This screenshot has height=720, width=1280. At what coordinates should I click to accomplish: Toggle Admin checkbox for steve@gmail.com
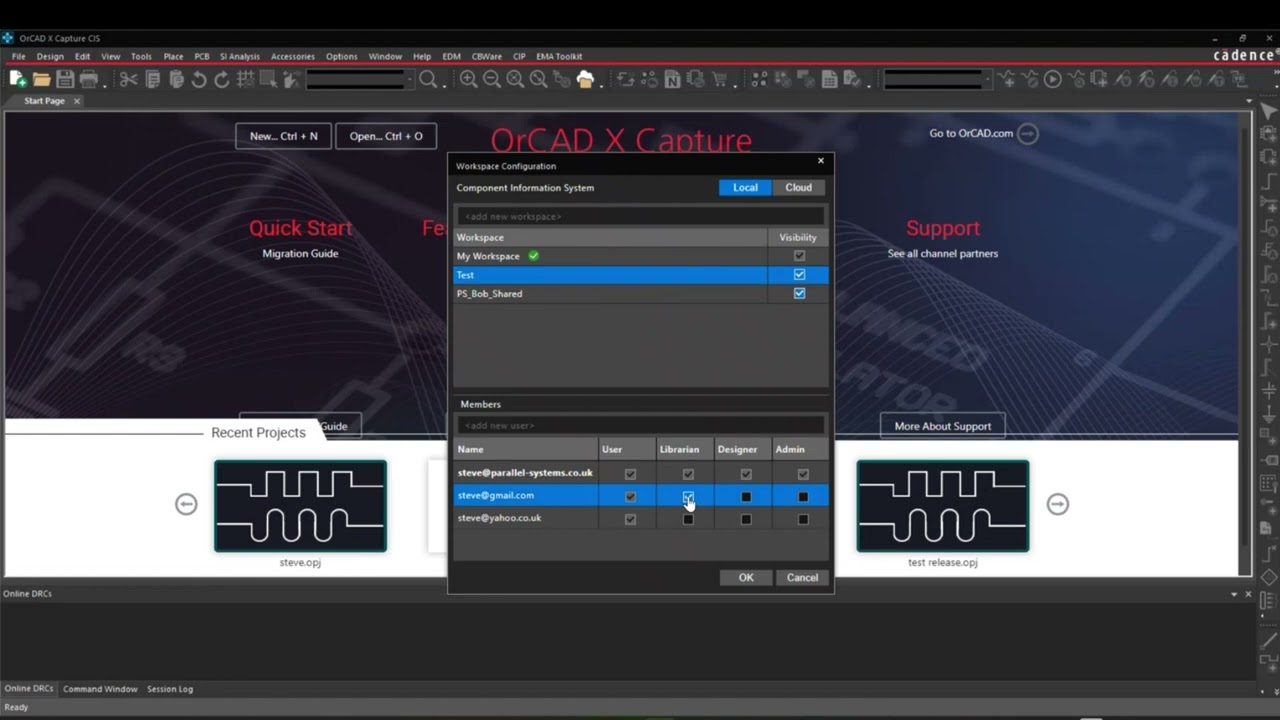click(803, 496)
